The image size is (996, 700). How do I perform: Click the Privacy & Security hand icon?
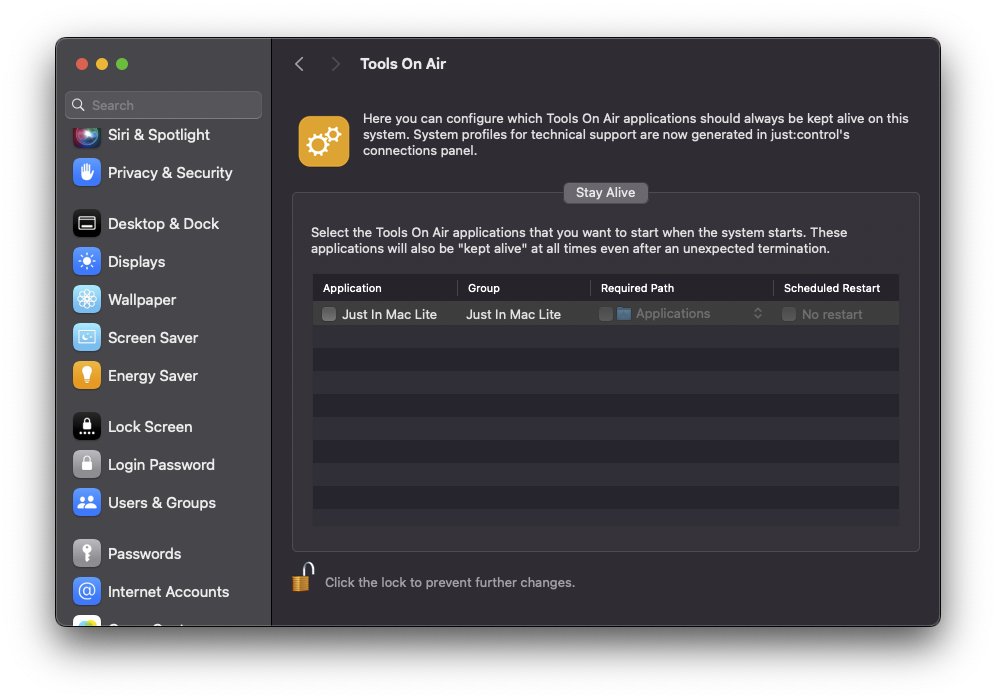click(87, 173)
